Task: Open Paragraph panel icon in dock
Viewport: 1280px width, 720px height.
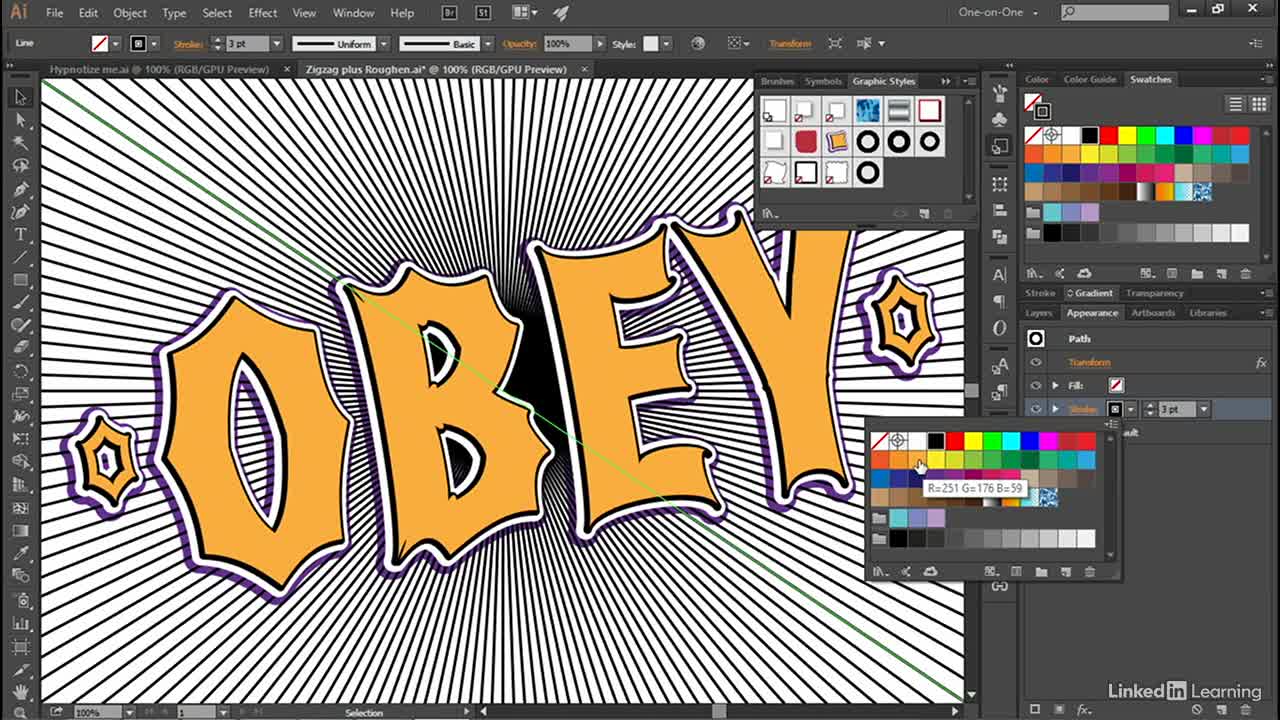Action: (x=1000, y=301)
